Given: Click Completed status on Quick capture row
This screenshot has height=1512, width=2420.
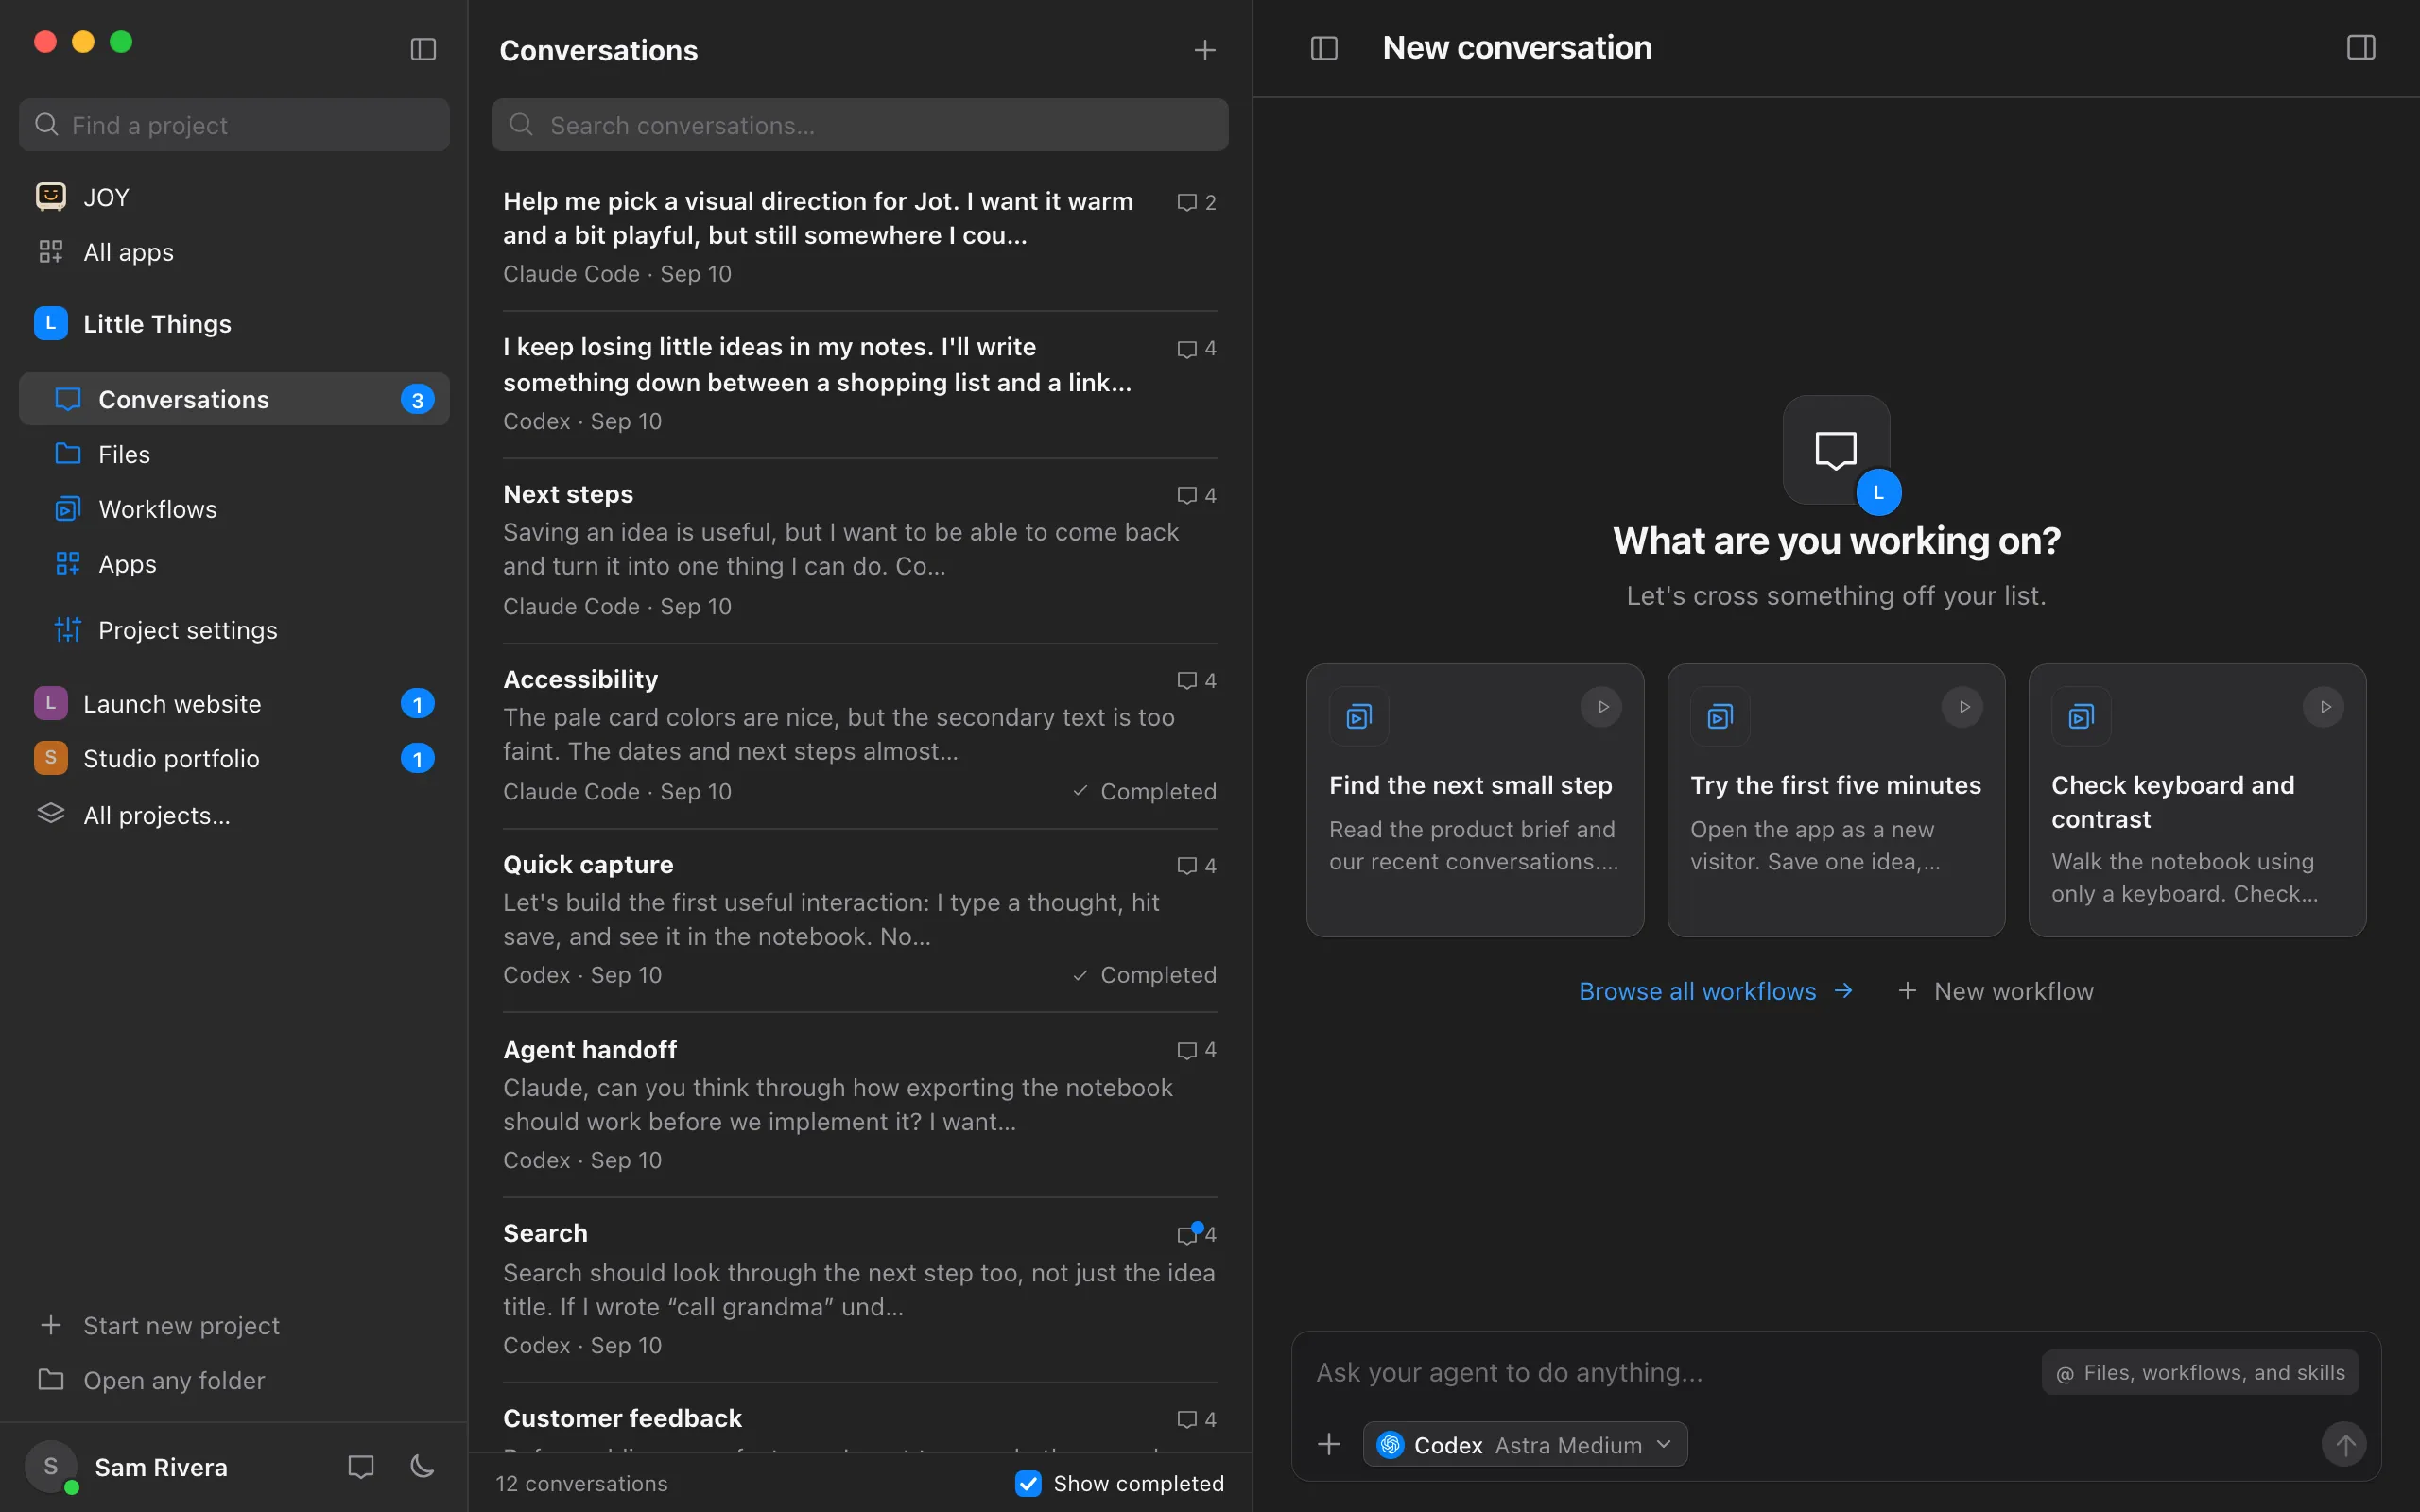Looking at the screenshot, I should (1144, 975).
